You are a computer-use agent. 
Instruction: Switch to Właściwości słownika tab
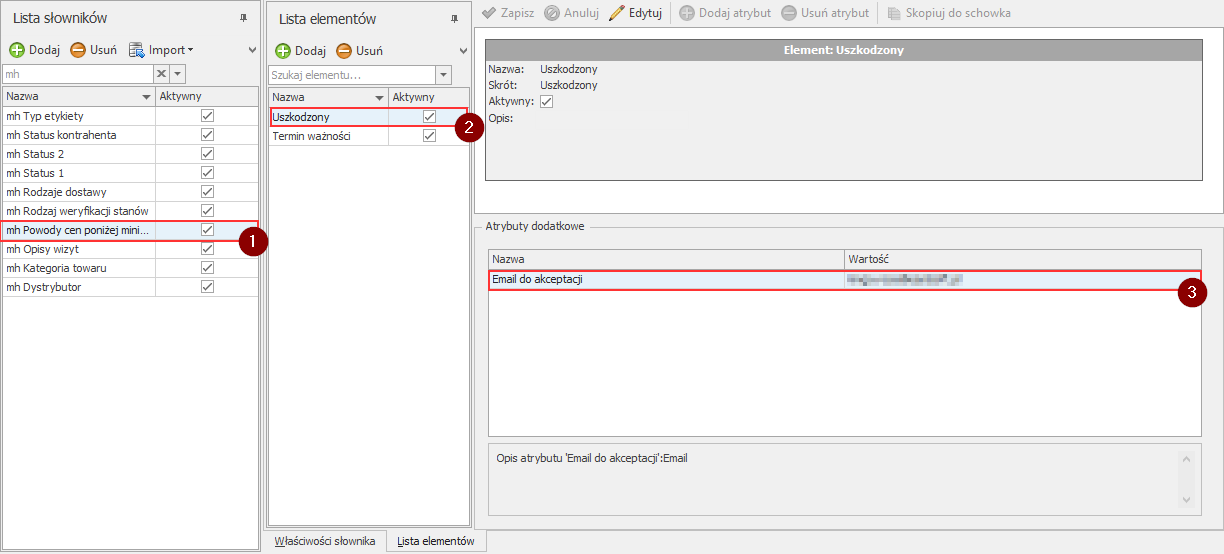coord(324,541)
